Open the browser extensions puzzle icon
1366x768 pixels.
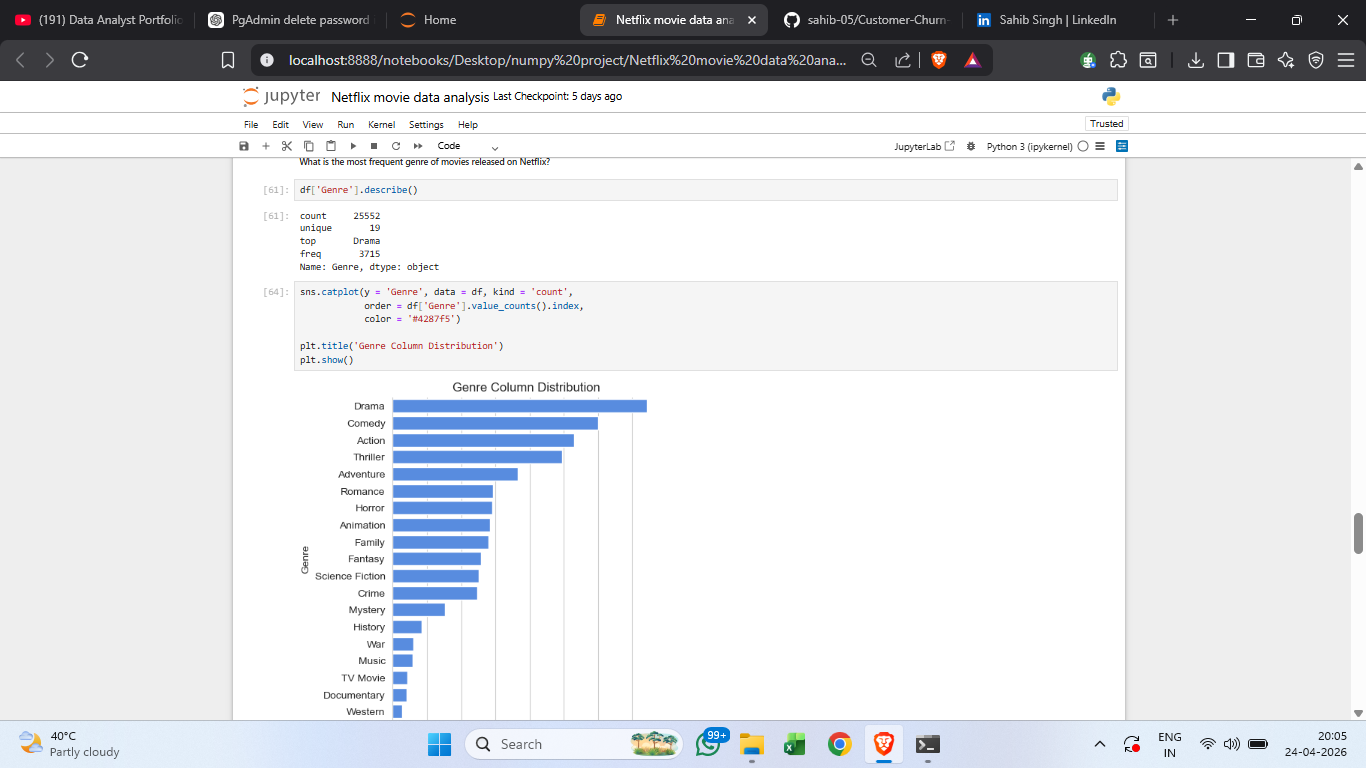click(1118, 60)
